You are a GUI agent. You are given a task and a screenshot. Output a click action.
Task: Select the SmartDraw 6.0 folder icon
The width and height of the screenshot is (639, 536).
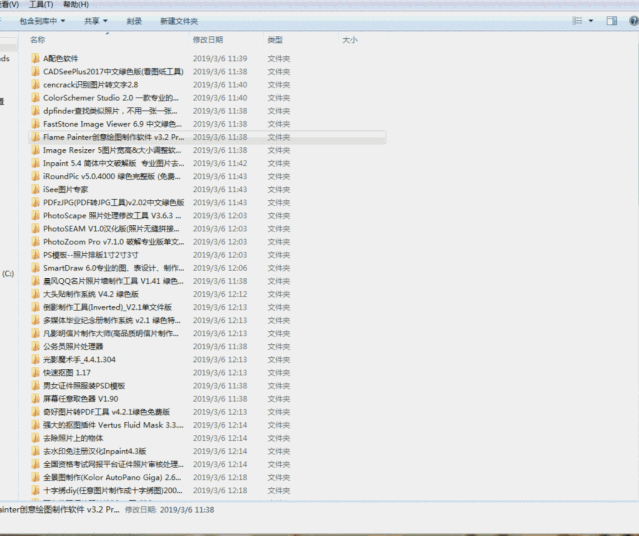[36, 268]
